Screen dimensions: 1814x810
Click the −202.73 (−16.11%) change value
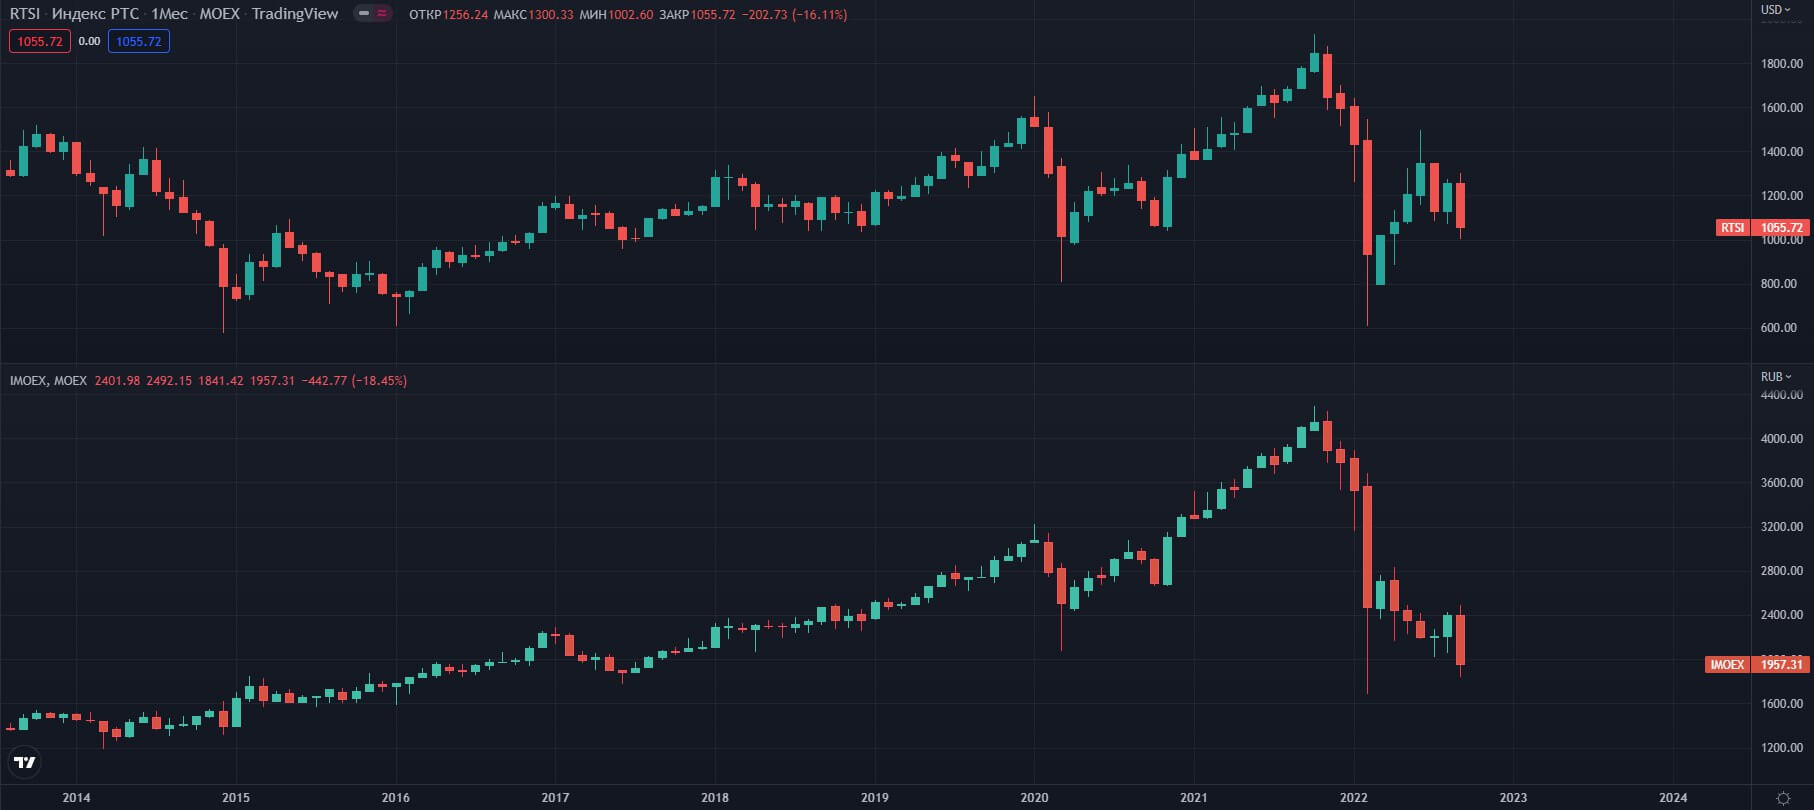(794, 15)
